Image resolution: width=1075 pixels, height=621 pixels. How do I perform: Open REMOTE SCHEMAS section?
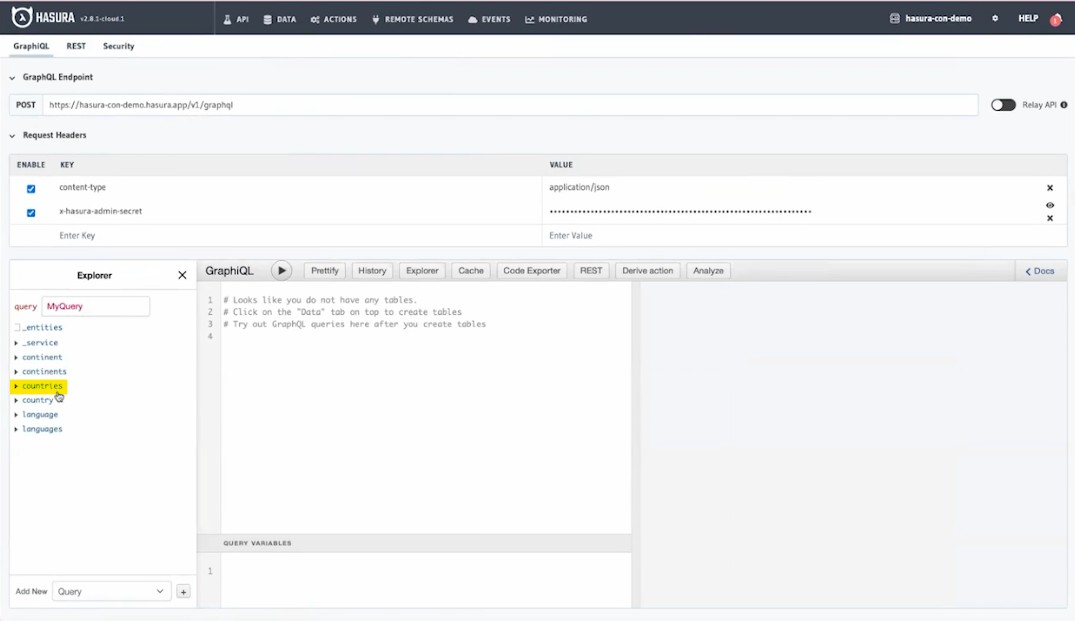coord(412,19)
